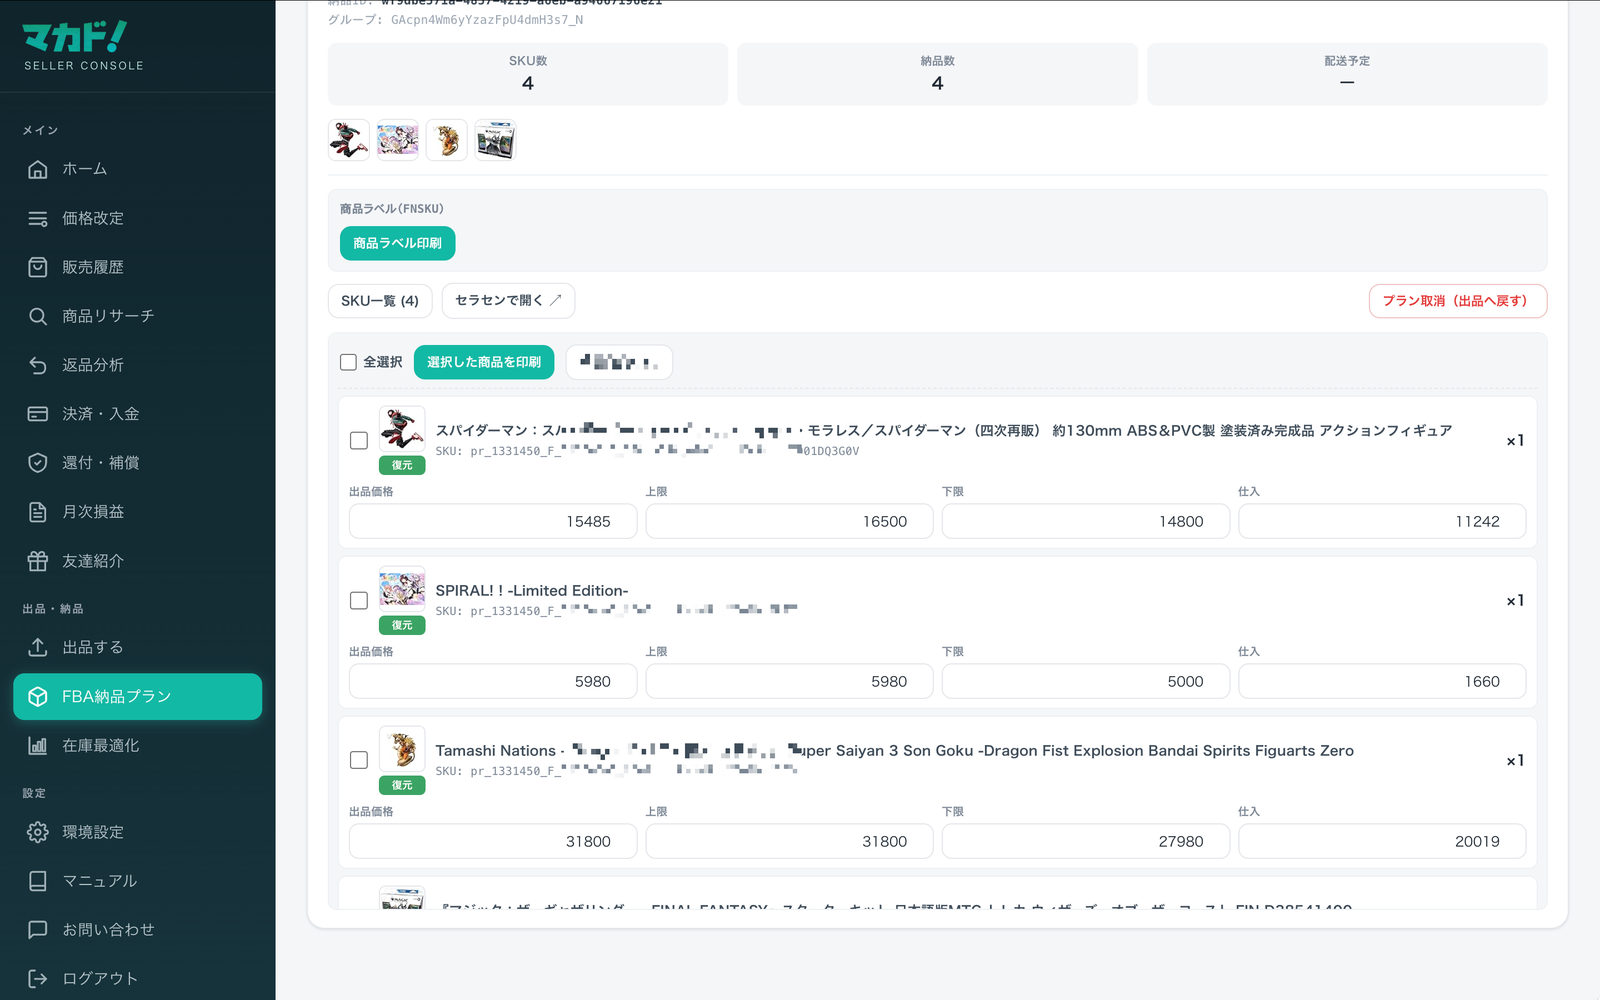The width and height of the screenshot is (1600, 1000).
Task: Click the 出品する upload icon
Action: pos(38,647)
